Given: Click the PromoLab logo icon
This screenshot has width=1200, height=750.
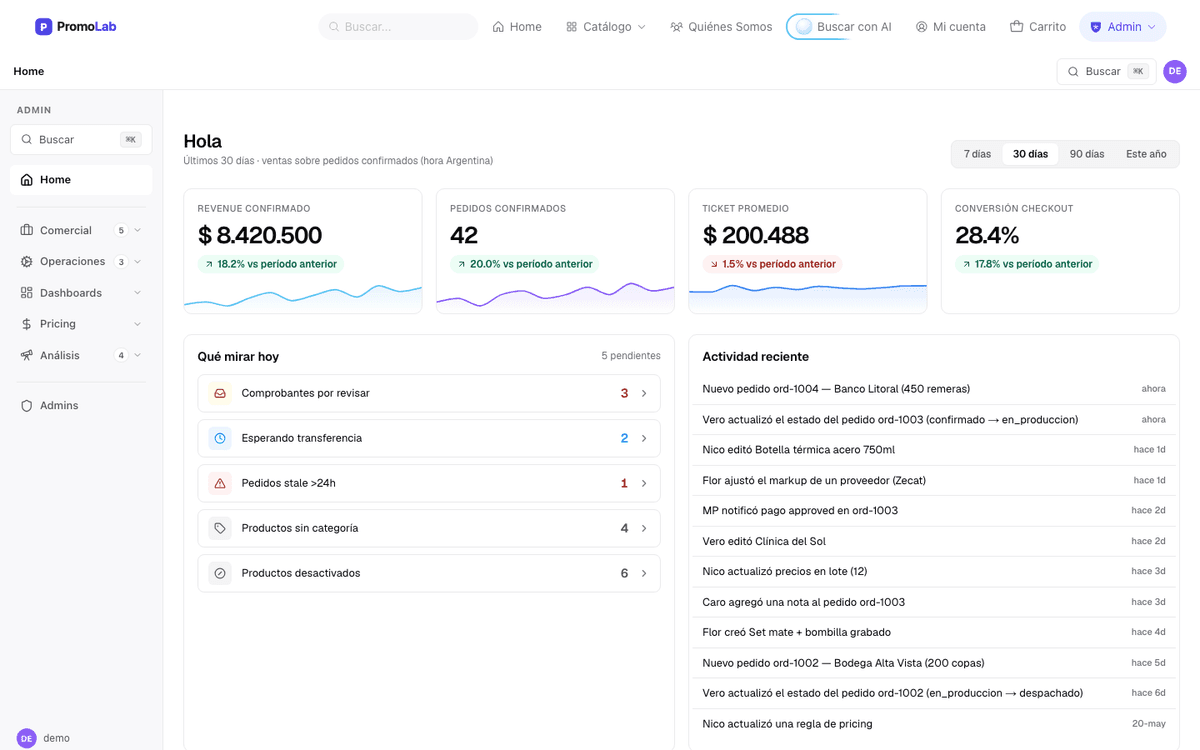Looking at the screenshot, I should point(43,27).
